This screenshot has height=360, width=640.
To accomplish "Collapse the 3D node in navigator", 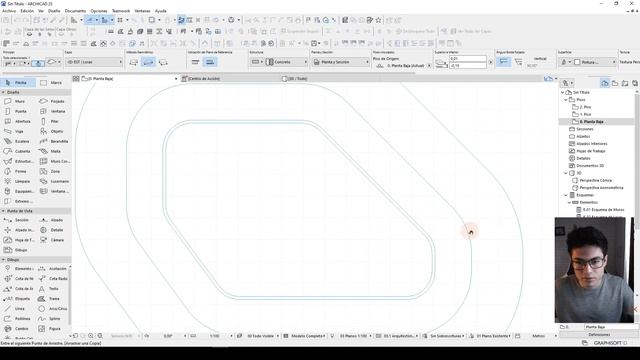I will coord(566,173).
